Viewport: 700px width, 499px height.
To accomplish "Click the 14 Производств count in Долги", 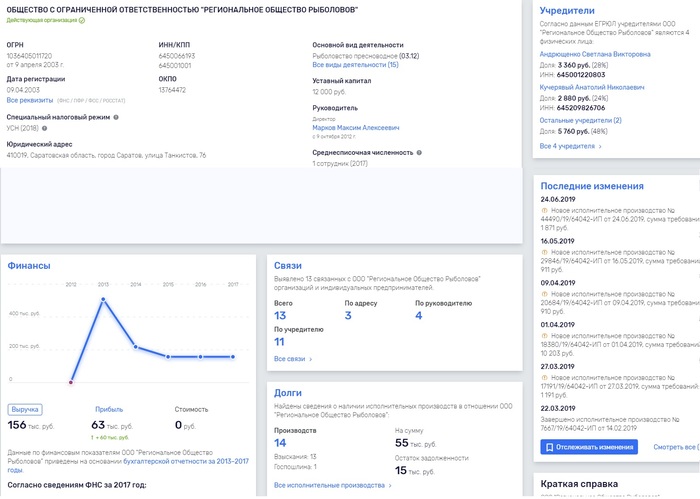I will click(x=280, y=442).
